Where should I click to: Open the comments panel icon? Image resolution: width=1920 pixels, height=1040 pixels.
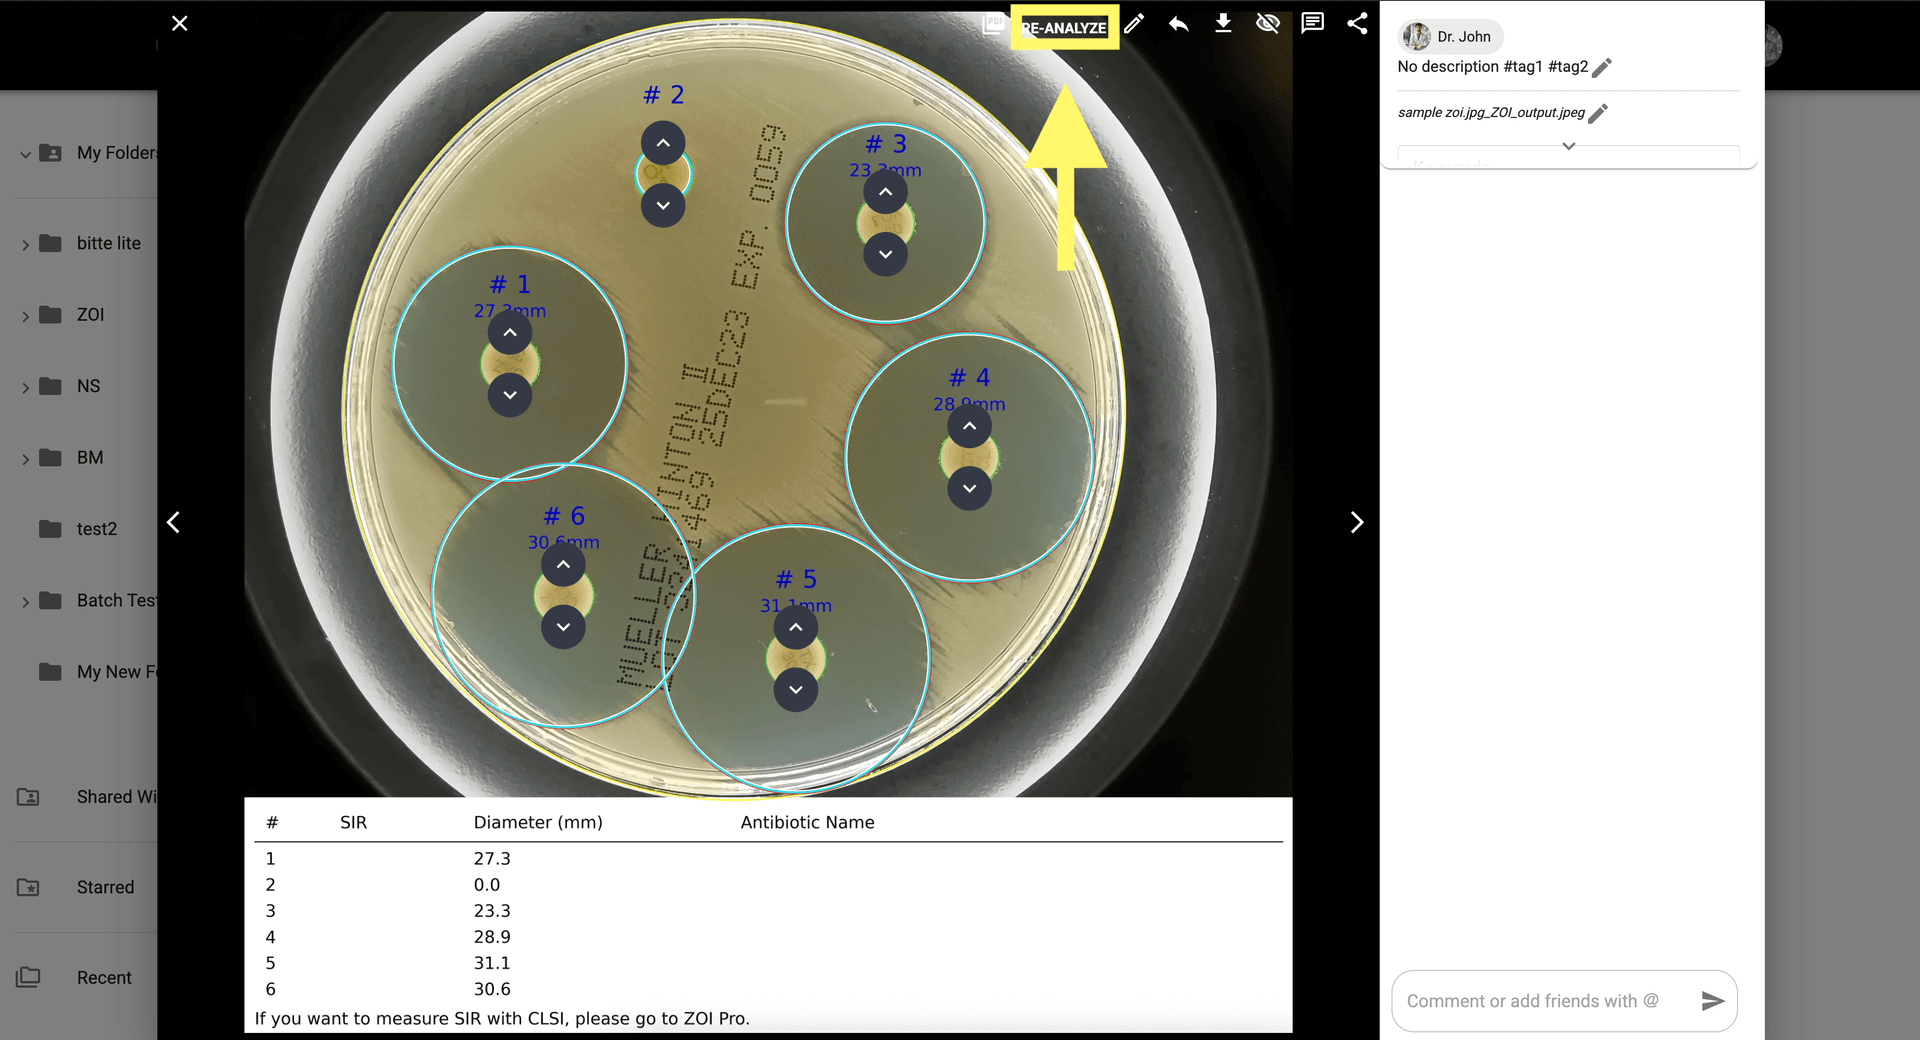point(1312,24)
